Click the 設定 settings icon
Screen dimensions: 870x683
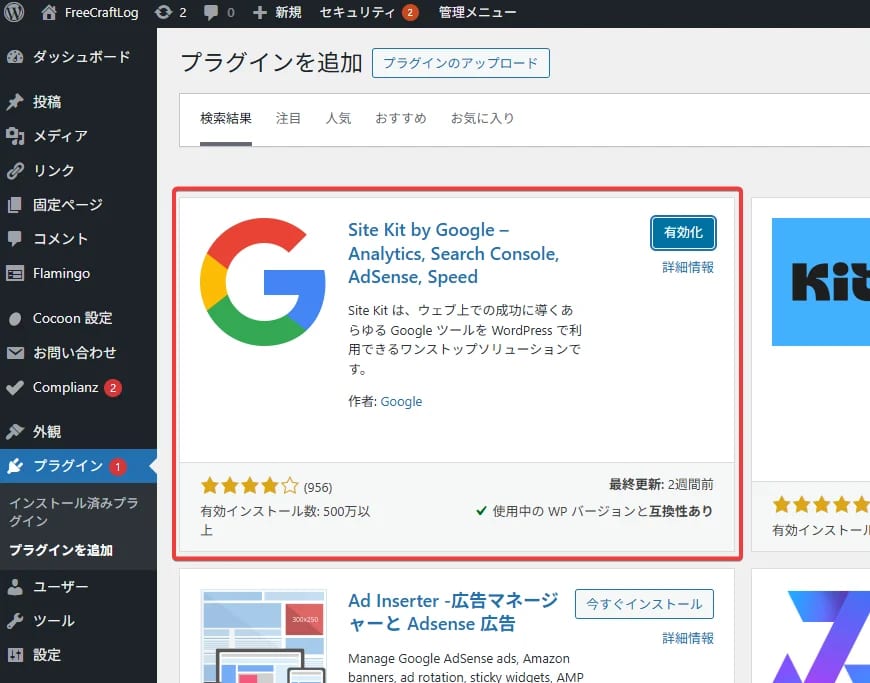click(x=17, y=655)
